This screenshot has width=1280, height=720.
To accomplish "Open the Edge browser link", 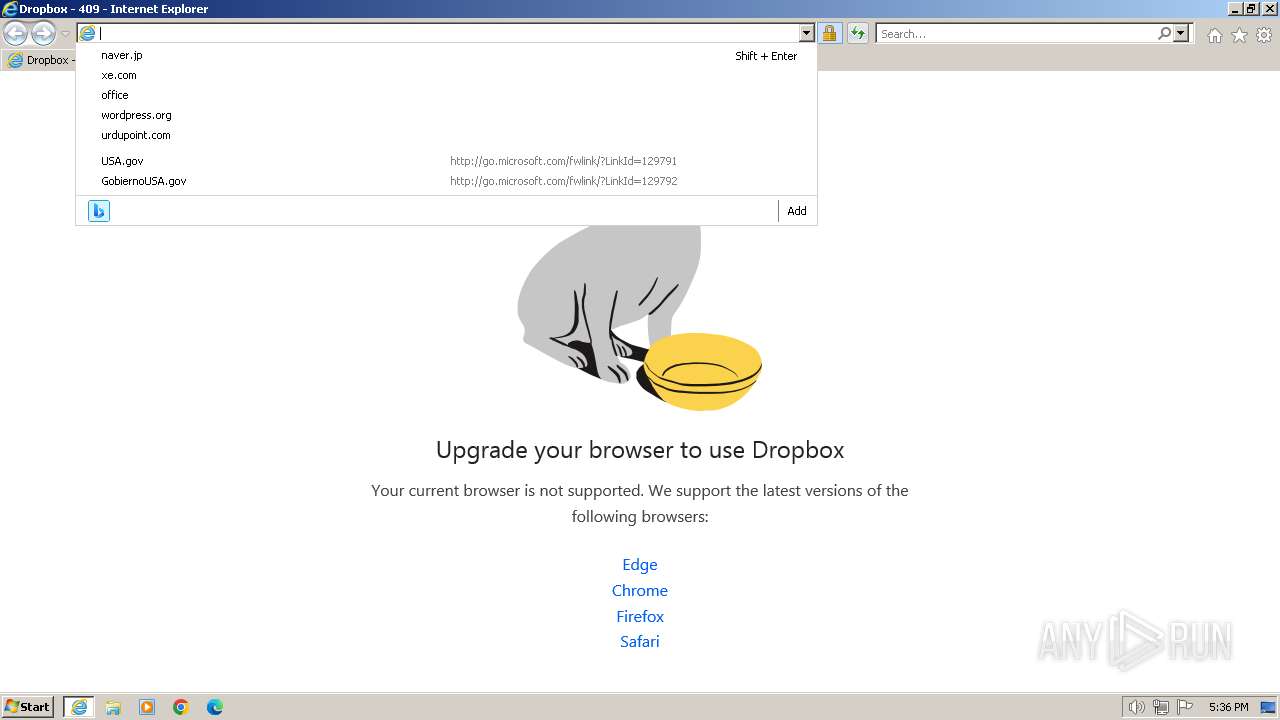I will coord(640,565).
